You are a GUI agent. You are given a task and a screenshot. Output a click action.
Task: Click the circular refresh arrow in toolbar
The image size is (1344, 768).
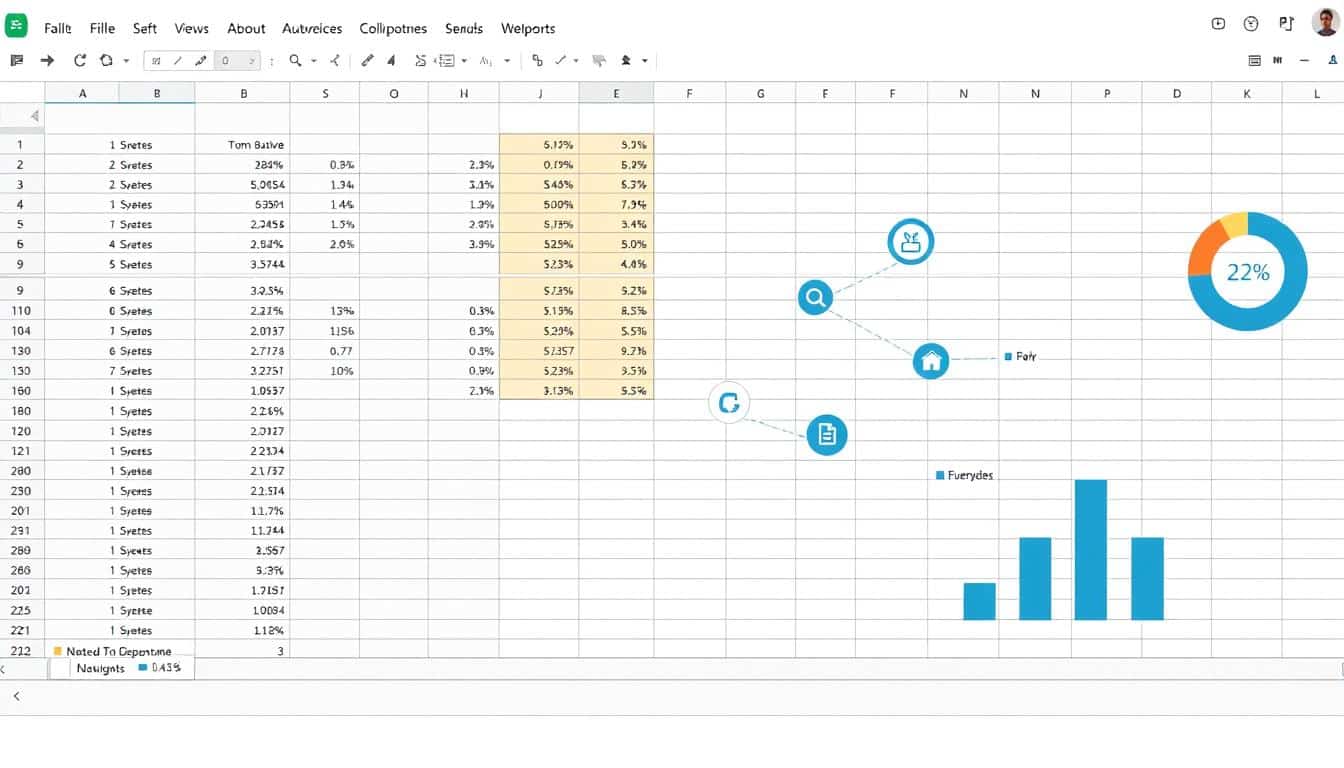pyautogui.click(x=80, y=61)
